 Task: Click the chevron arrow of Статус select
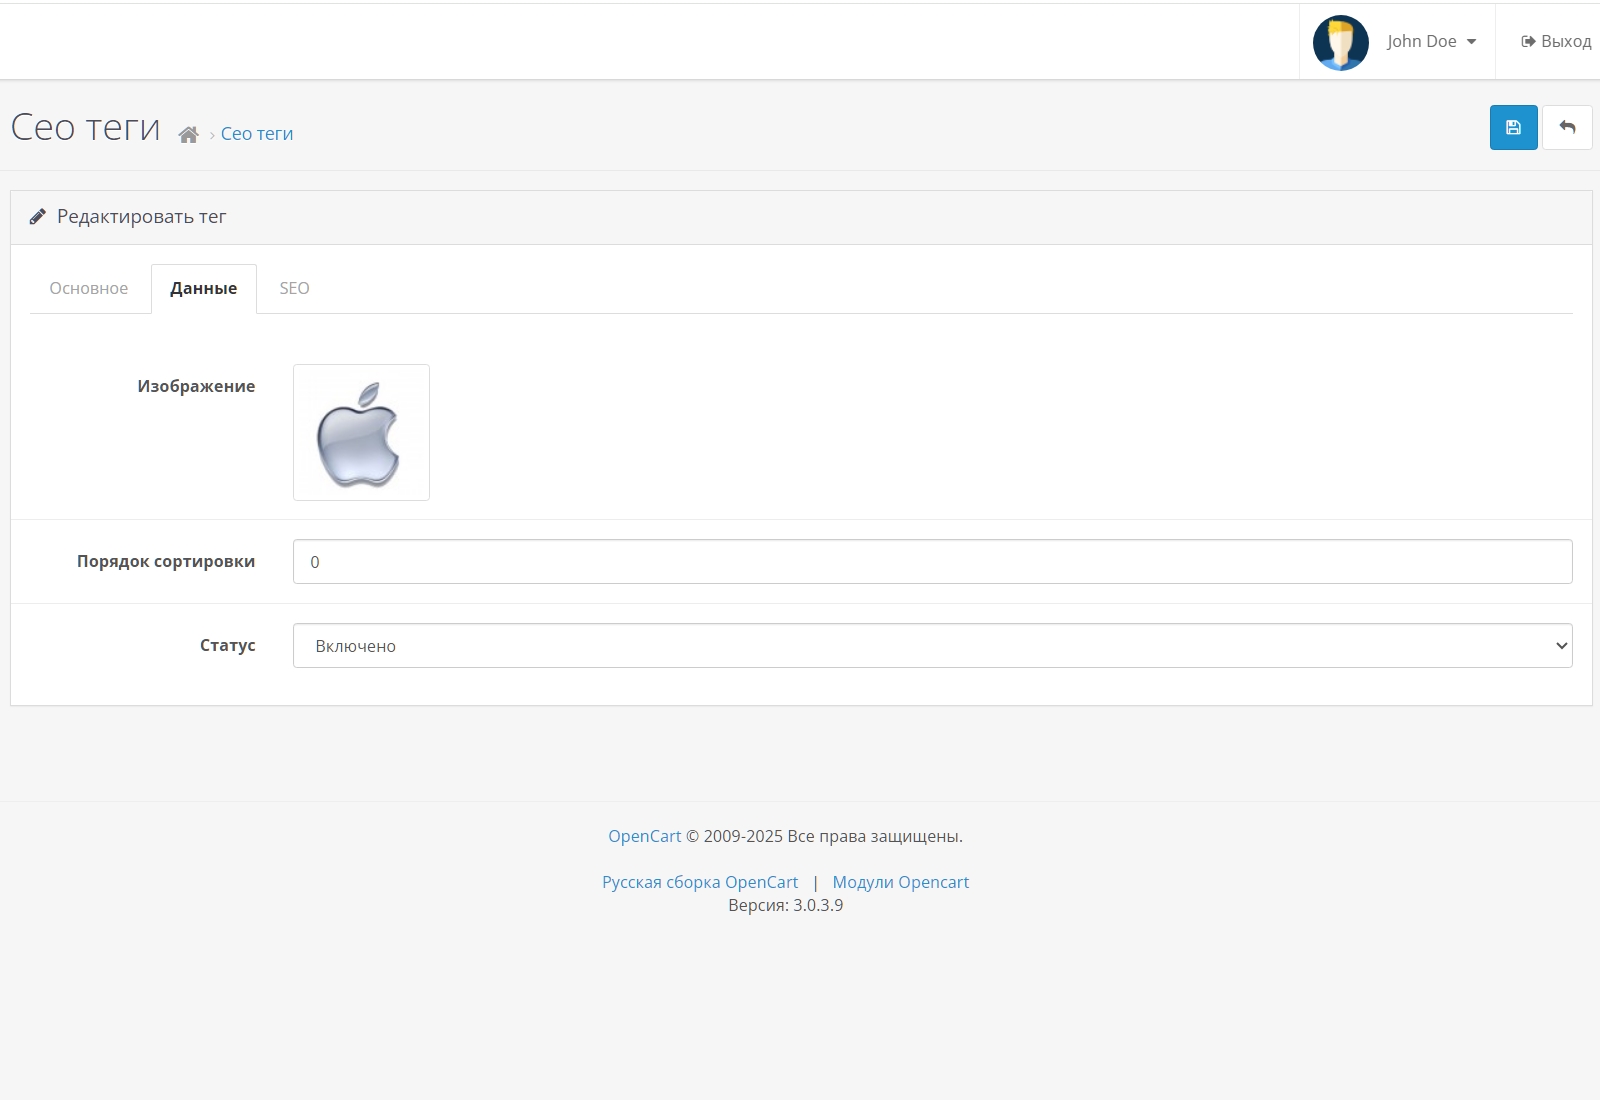pyautogui.click(x=1561, y=646)
